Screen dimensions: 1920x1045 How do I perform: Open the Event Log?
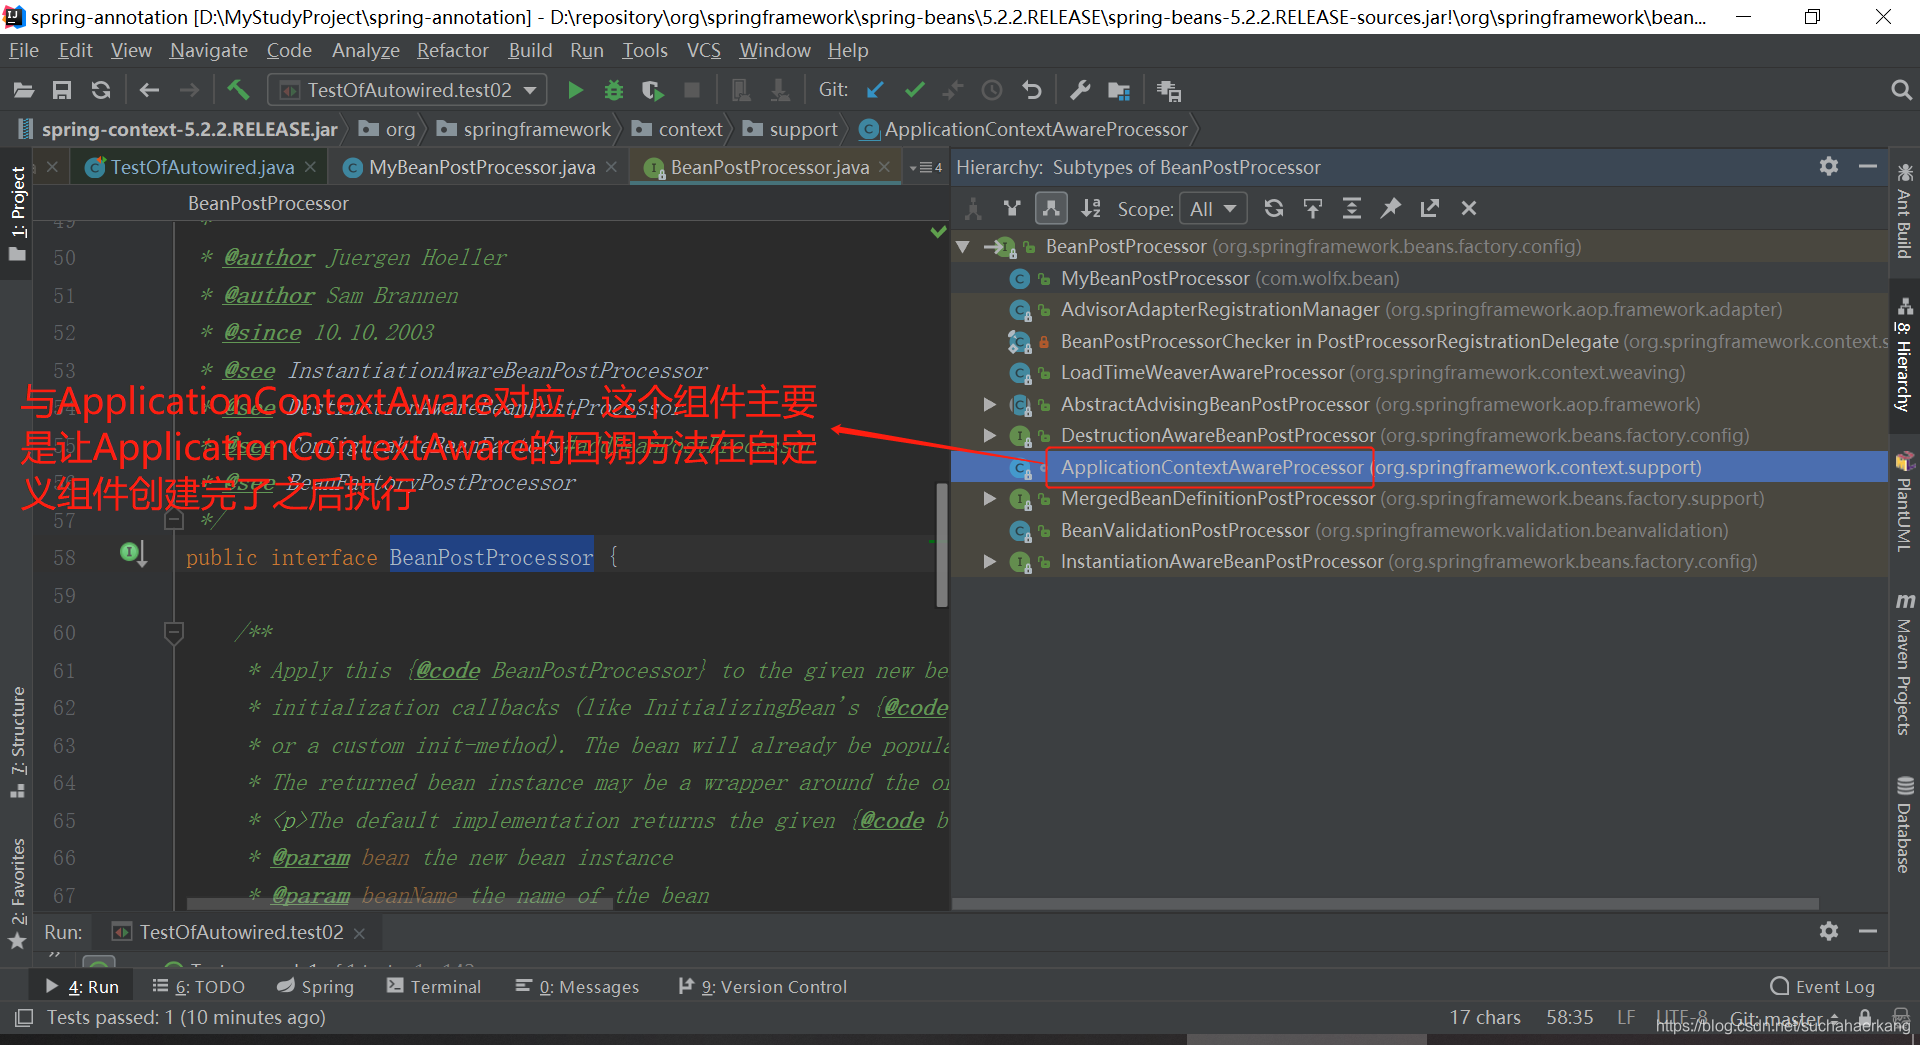tap(1822, 987)
